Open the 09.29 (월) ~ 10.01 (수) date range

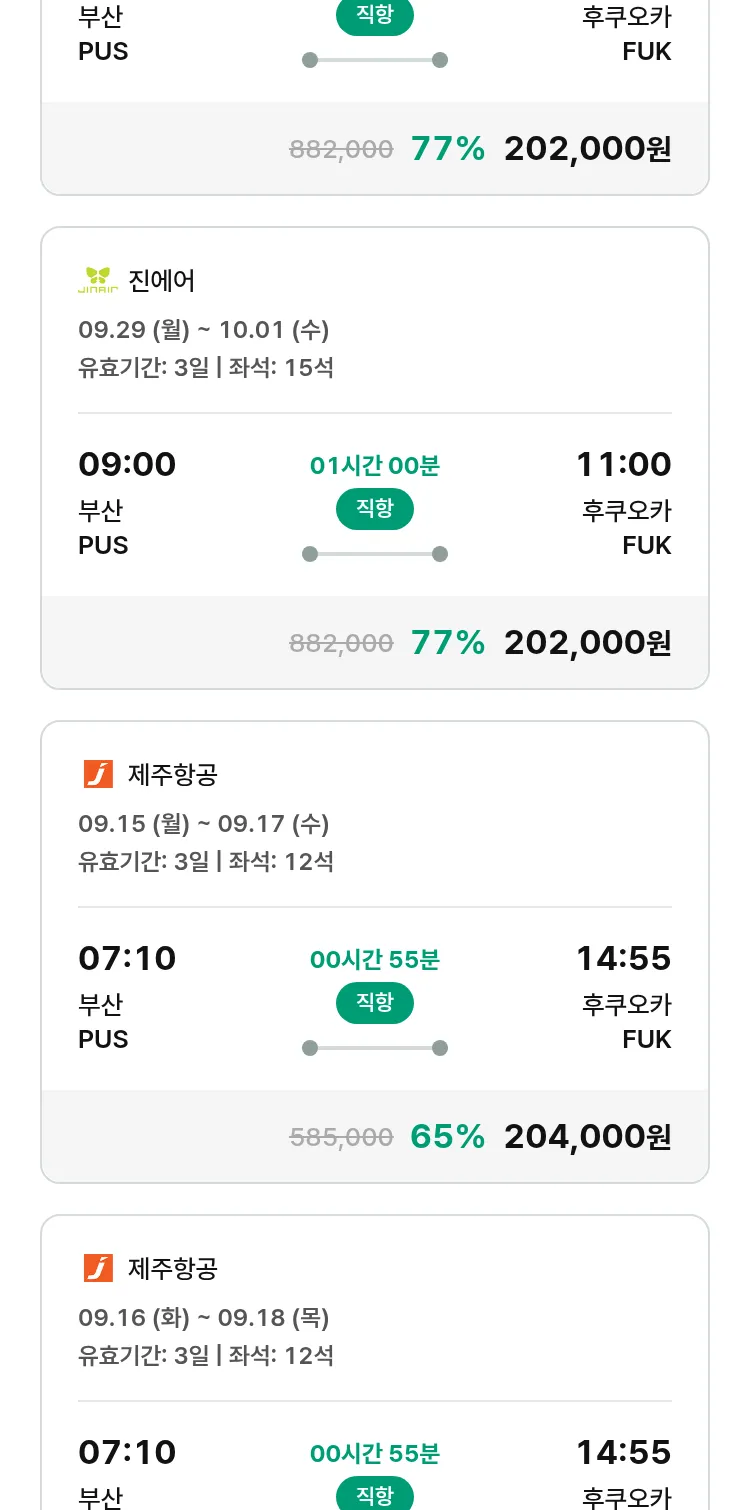pos(203,330)
